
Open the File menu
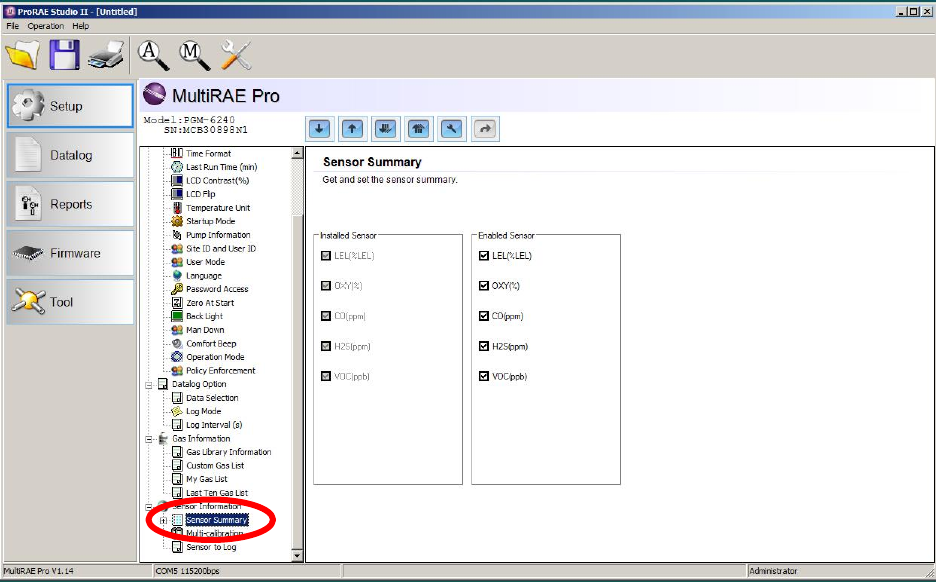13,26
